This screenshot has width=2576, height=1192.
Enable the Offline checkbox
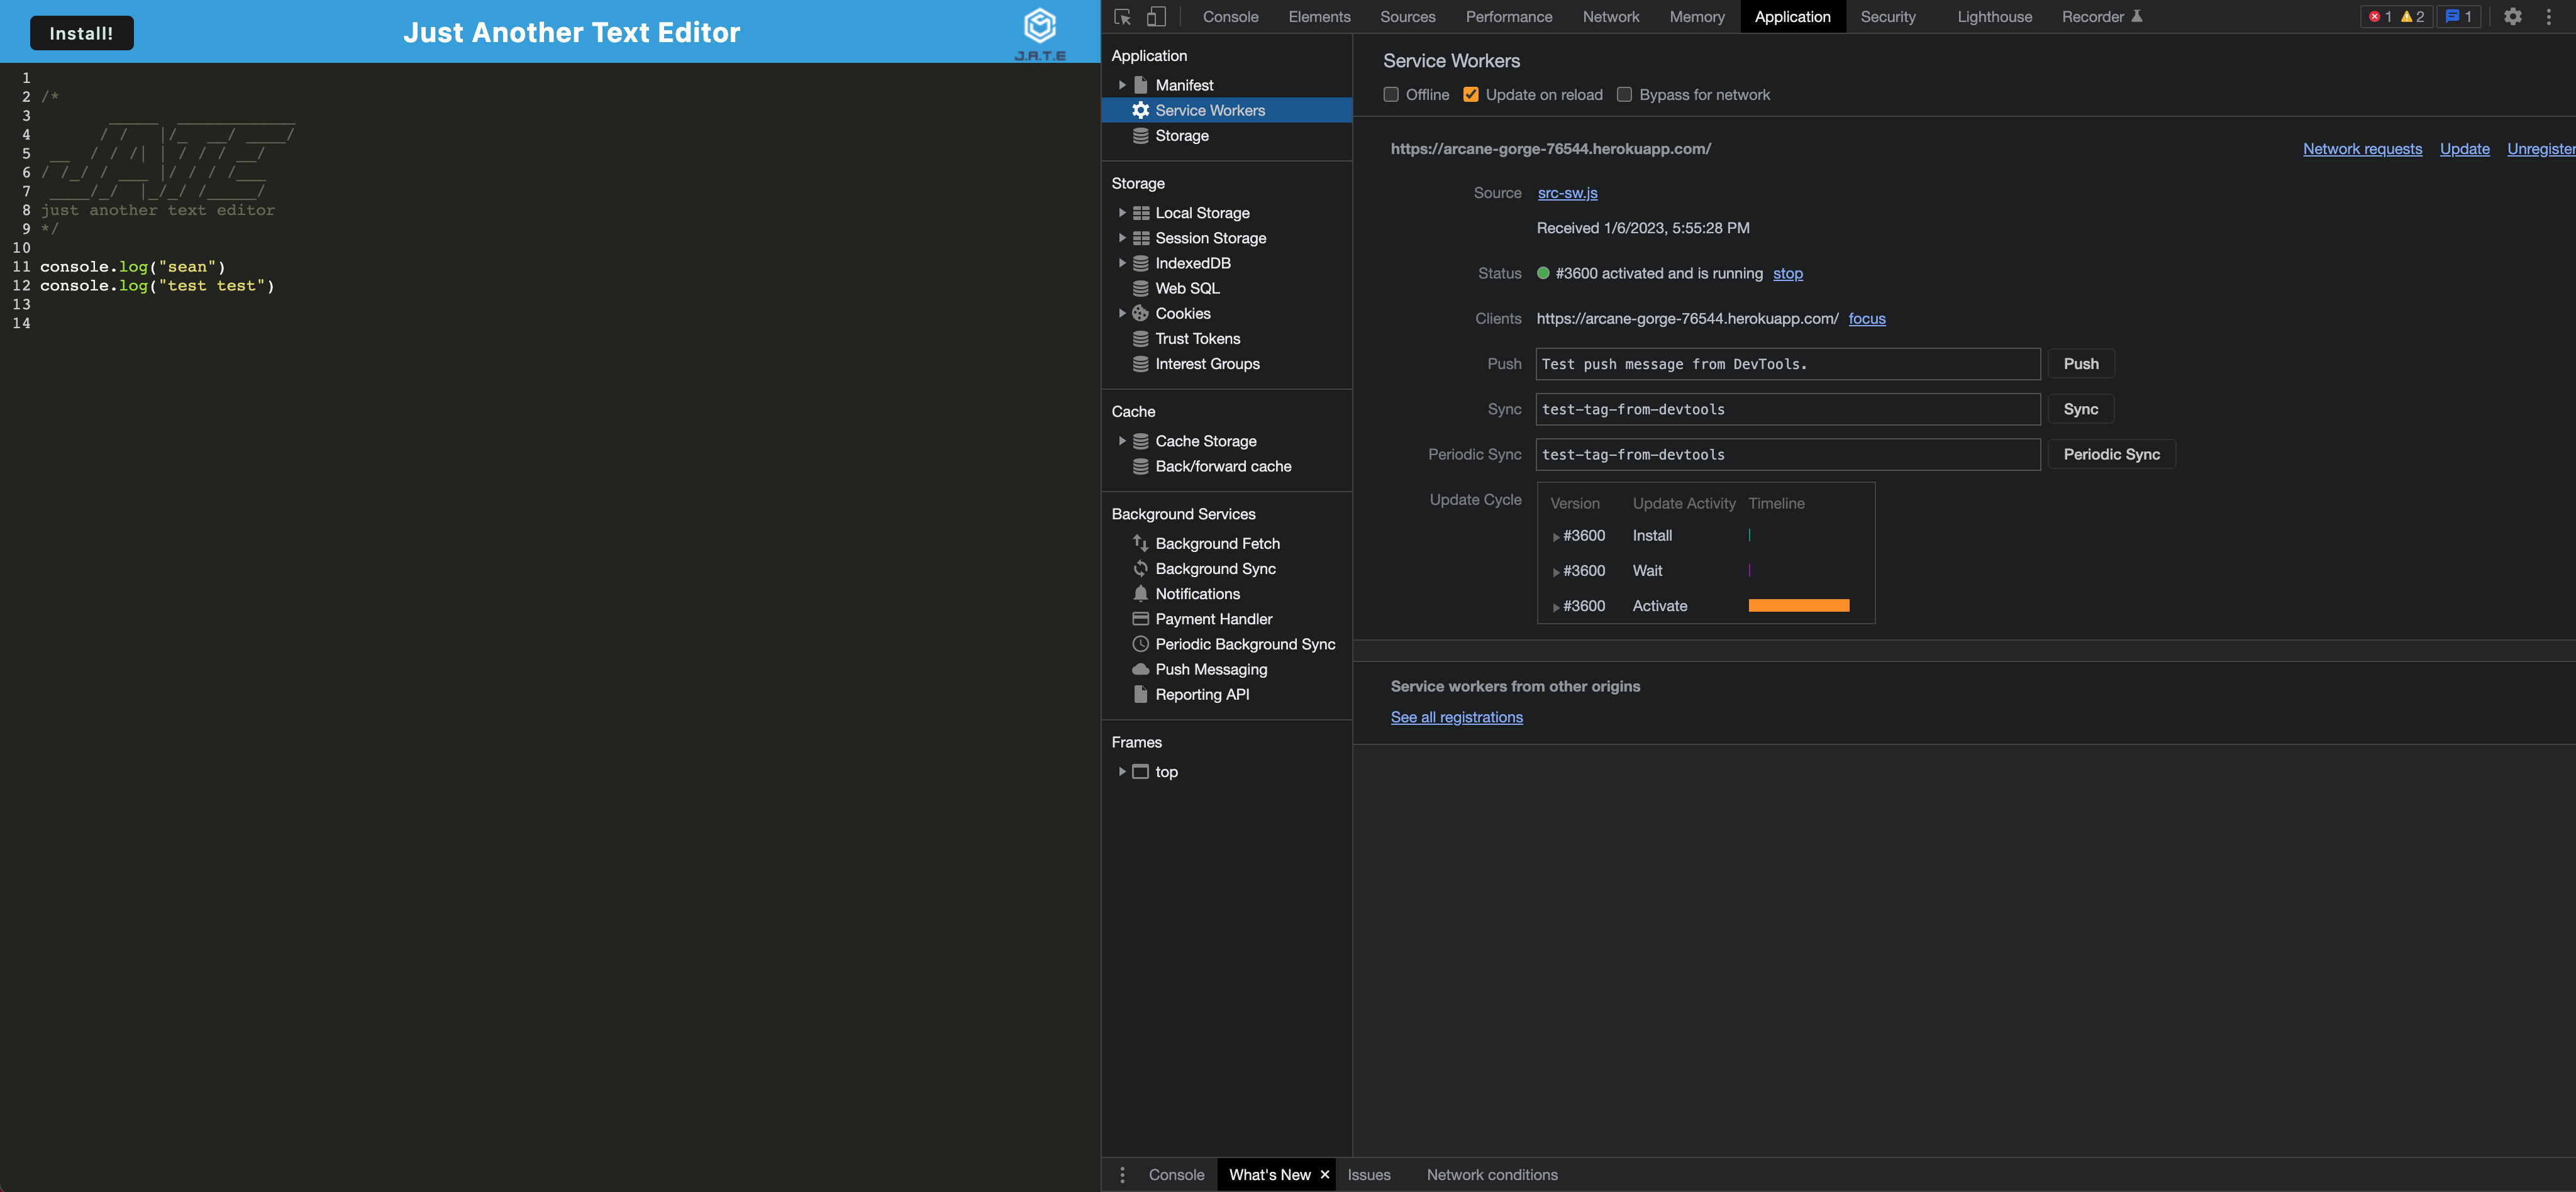pyautogui.click(x=1391, y=95)
